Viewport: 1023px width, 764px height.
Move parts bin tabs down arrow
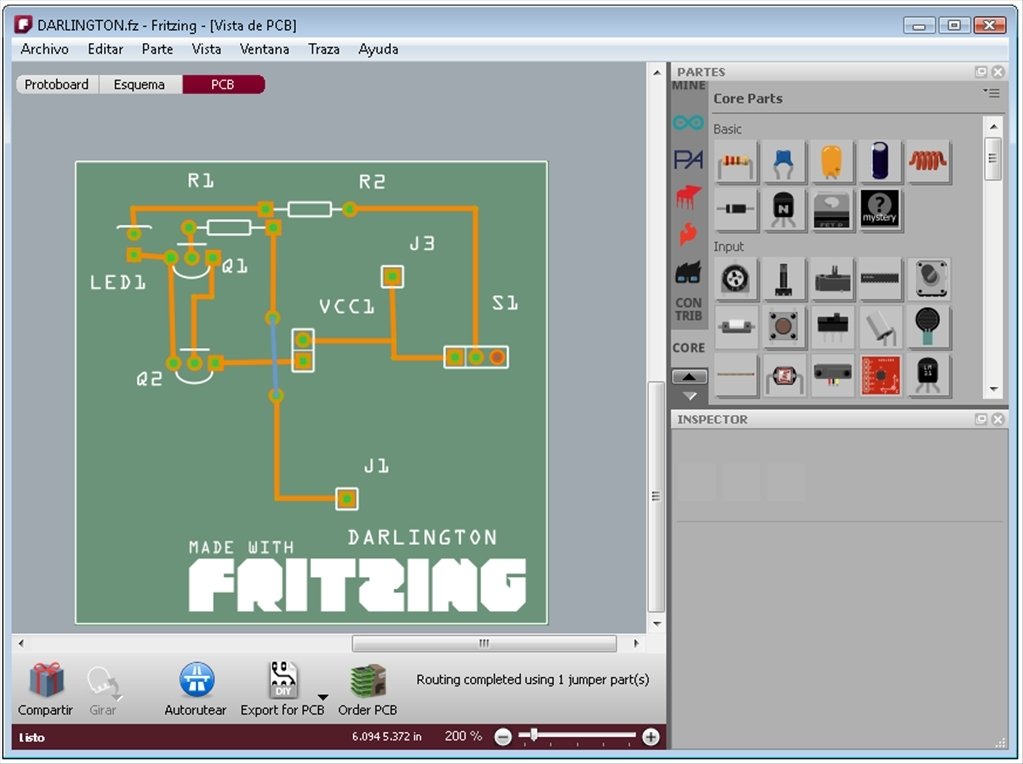[x=690, y=395]
